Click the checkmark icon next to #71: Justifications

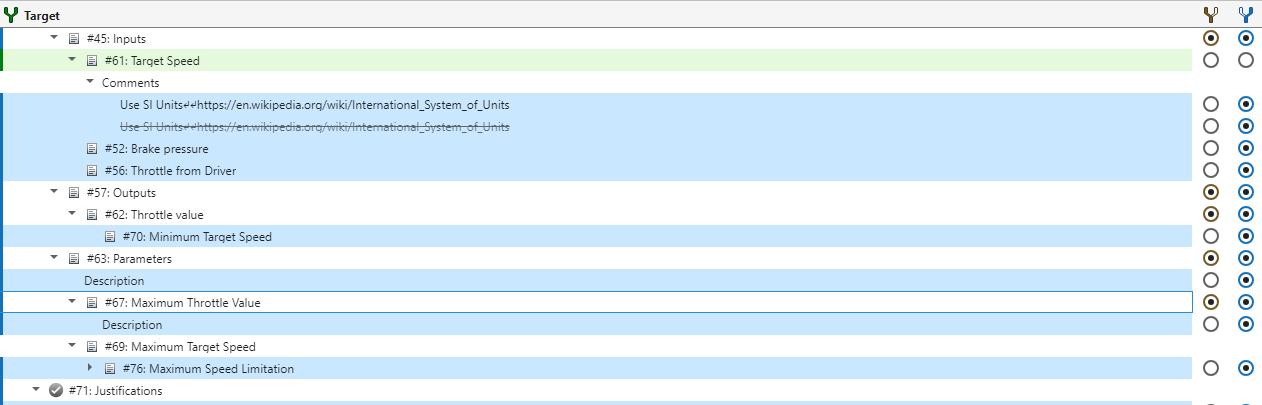(55, 391)
